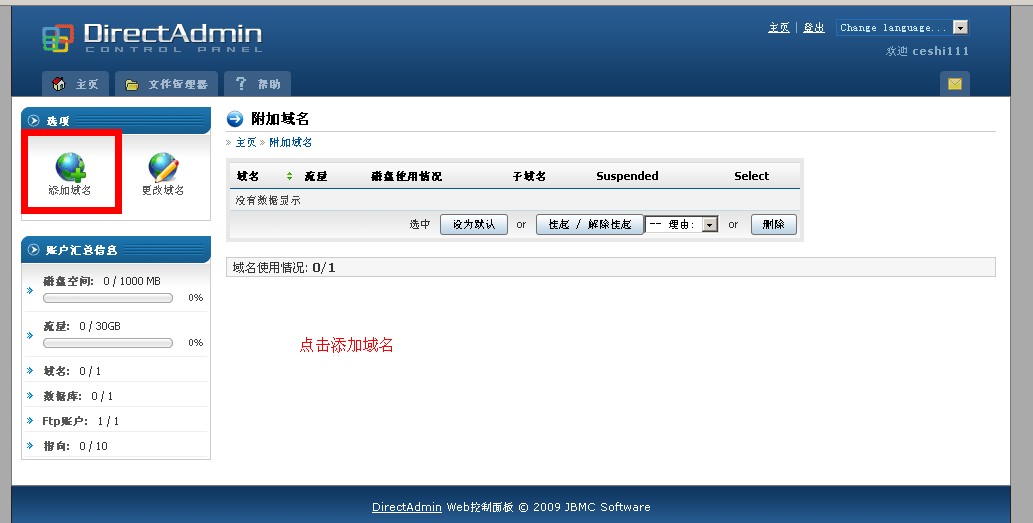Click the 主页 link in the top right

click(x=779, y=28)
